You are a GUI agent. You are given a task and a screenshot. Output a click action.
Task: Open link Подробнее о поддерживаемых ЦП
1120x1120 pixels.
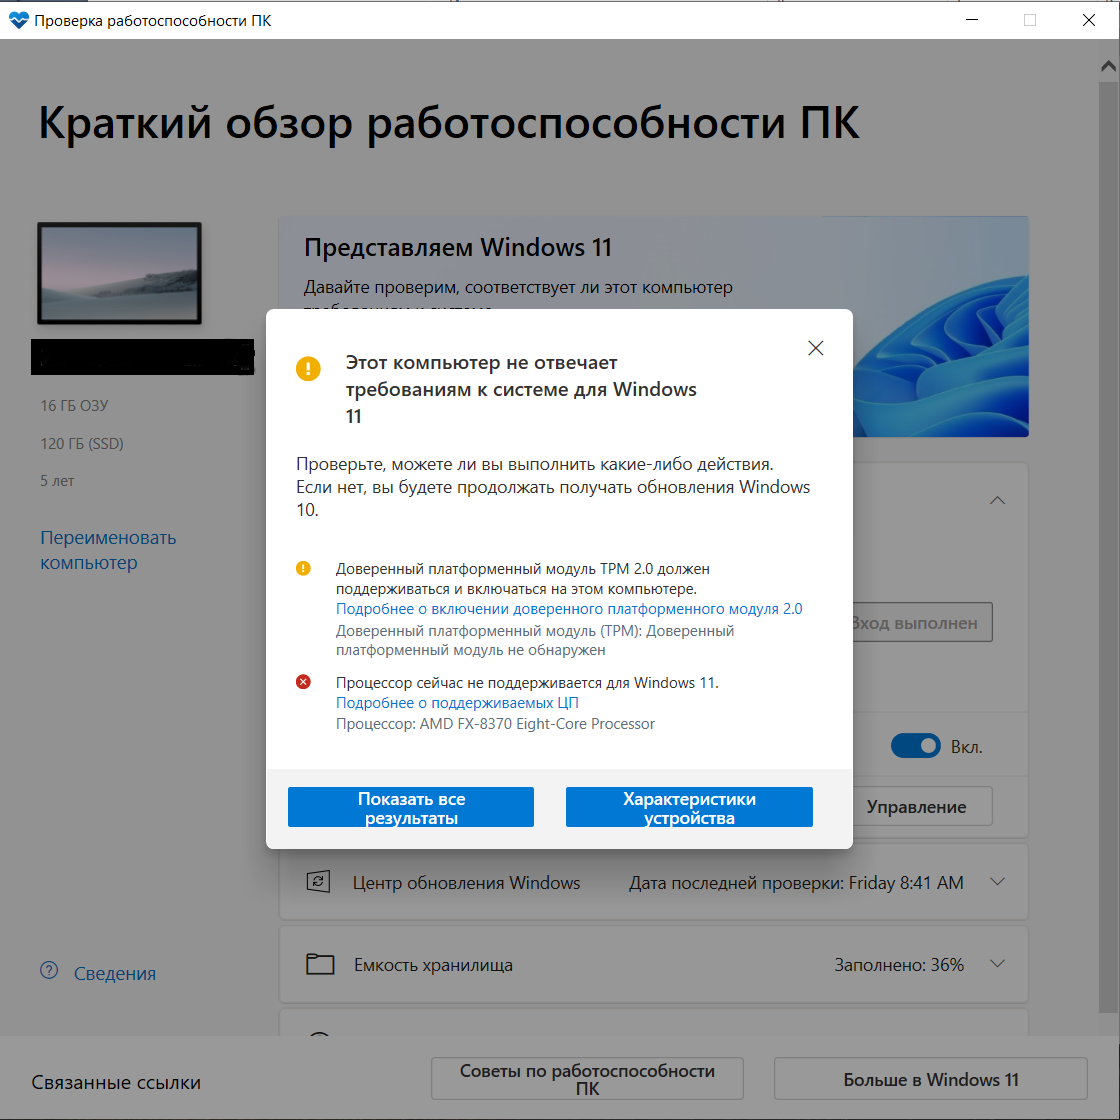coord(457,703)
